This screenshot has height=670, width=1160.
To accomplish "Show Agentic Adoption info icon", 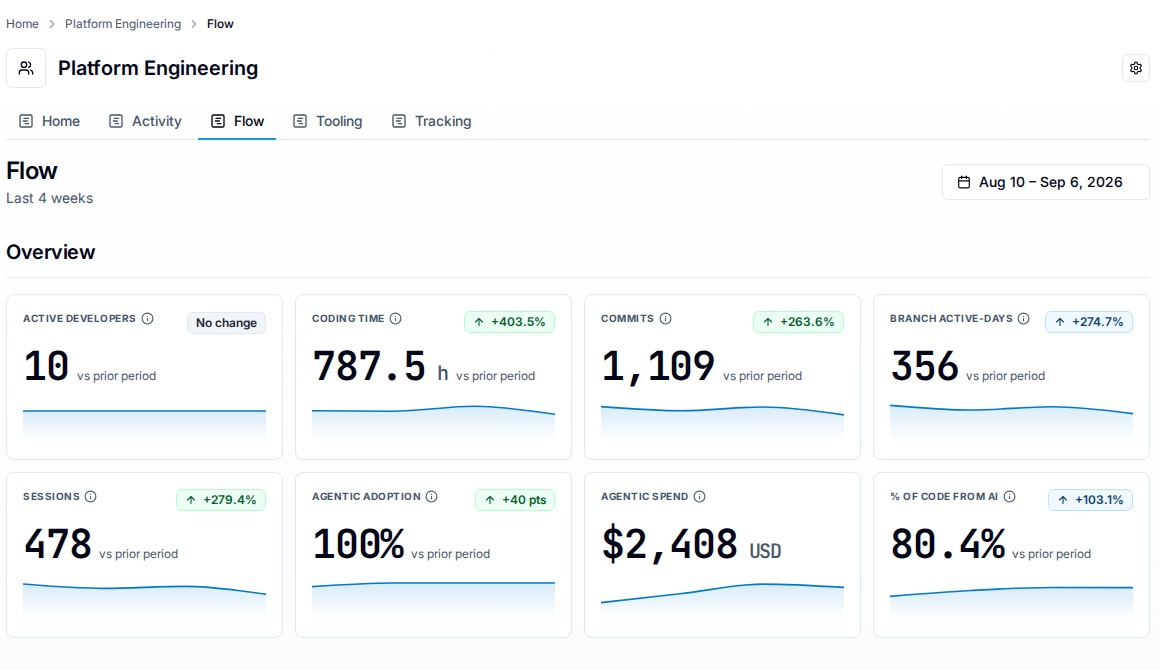I will click(x=432, y=496).
